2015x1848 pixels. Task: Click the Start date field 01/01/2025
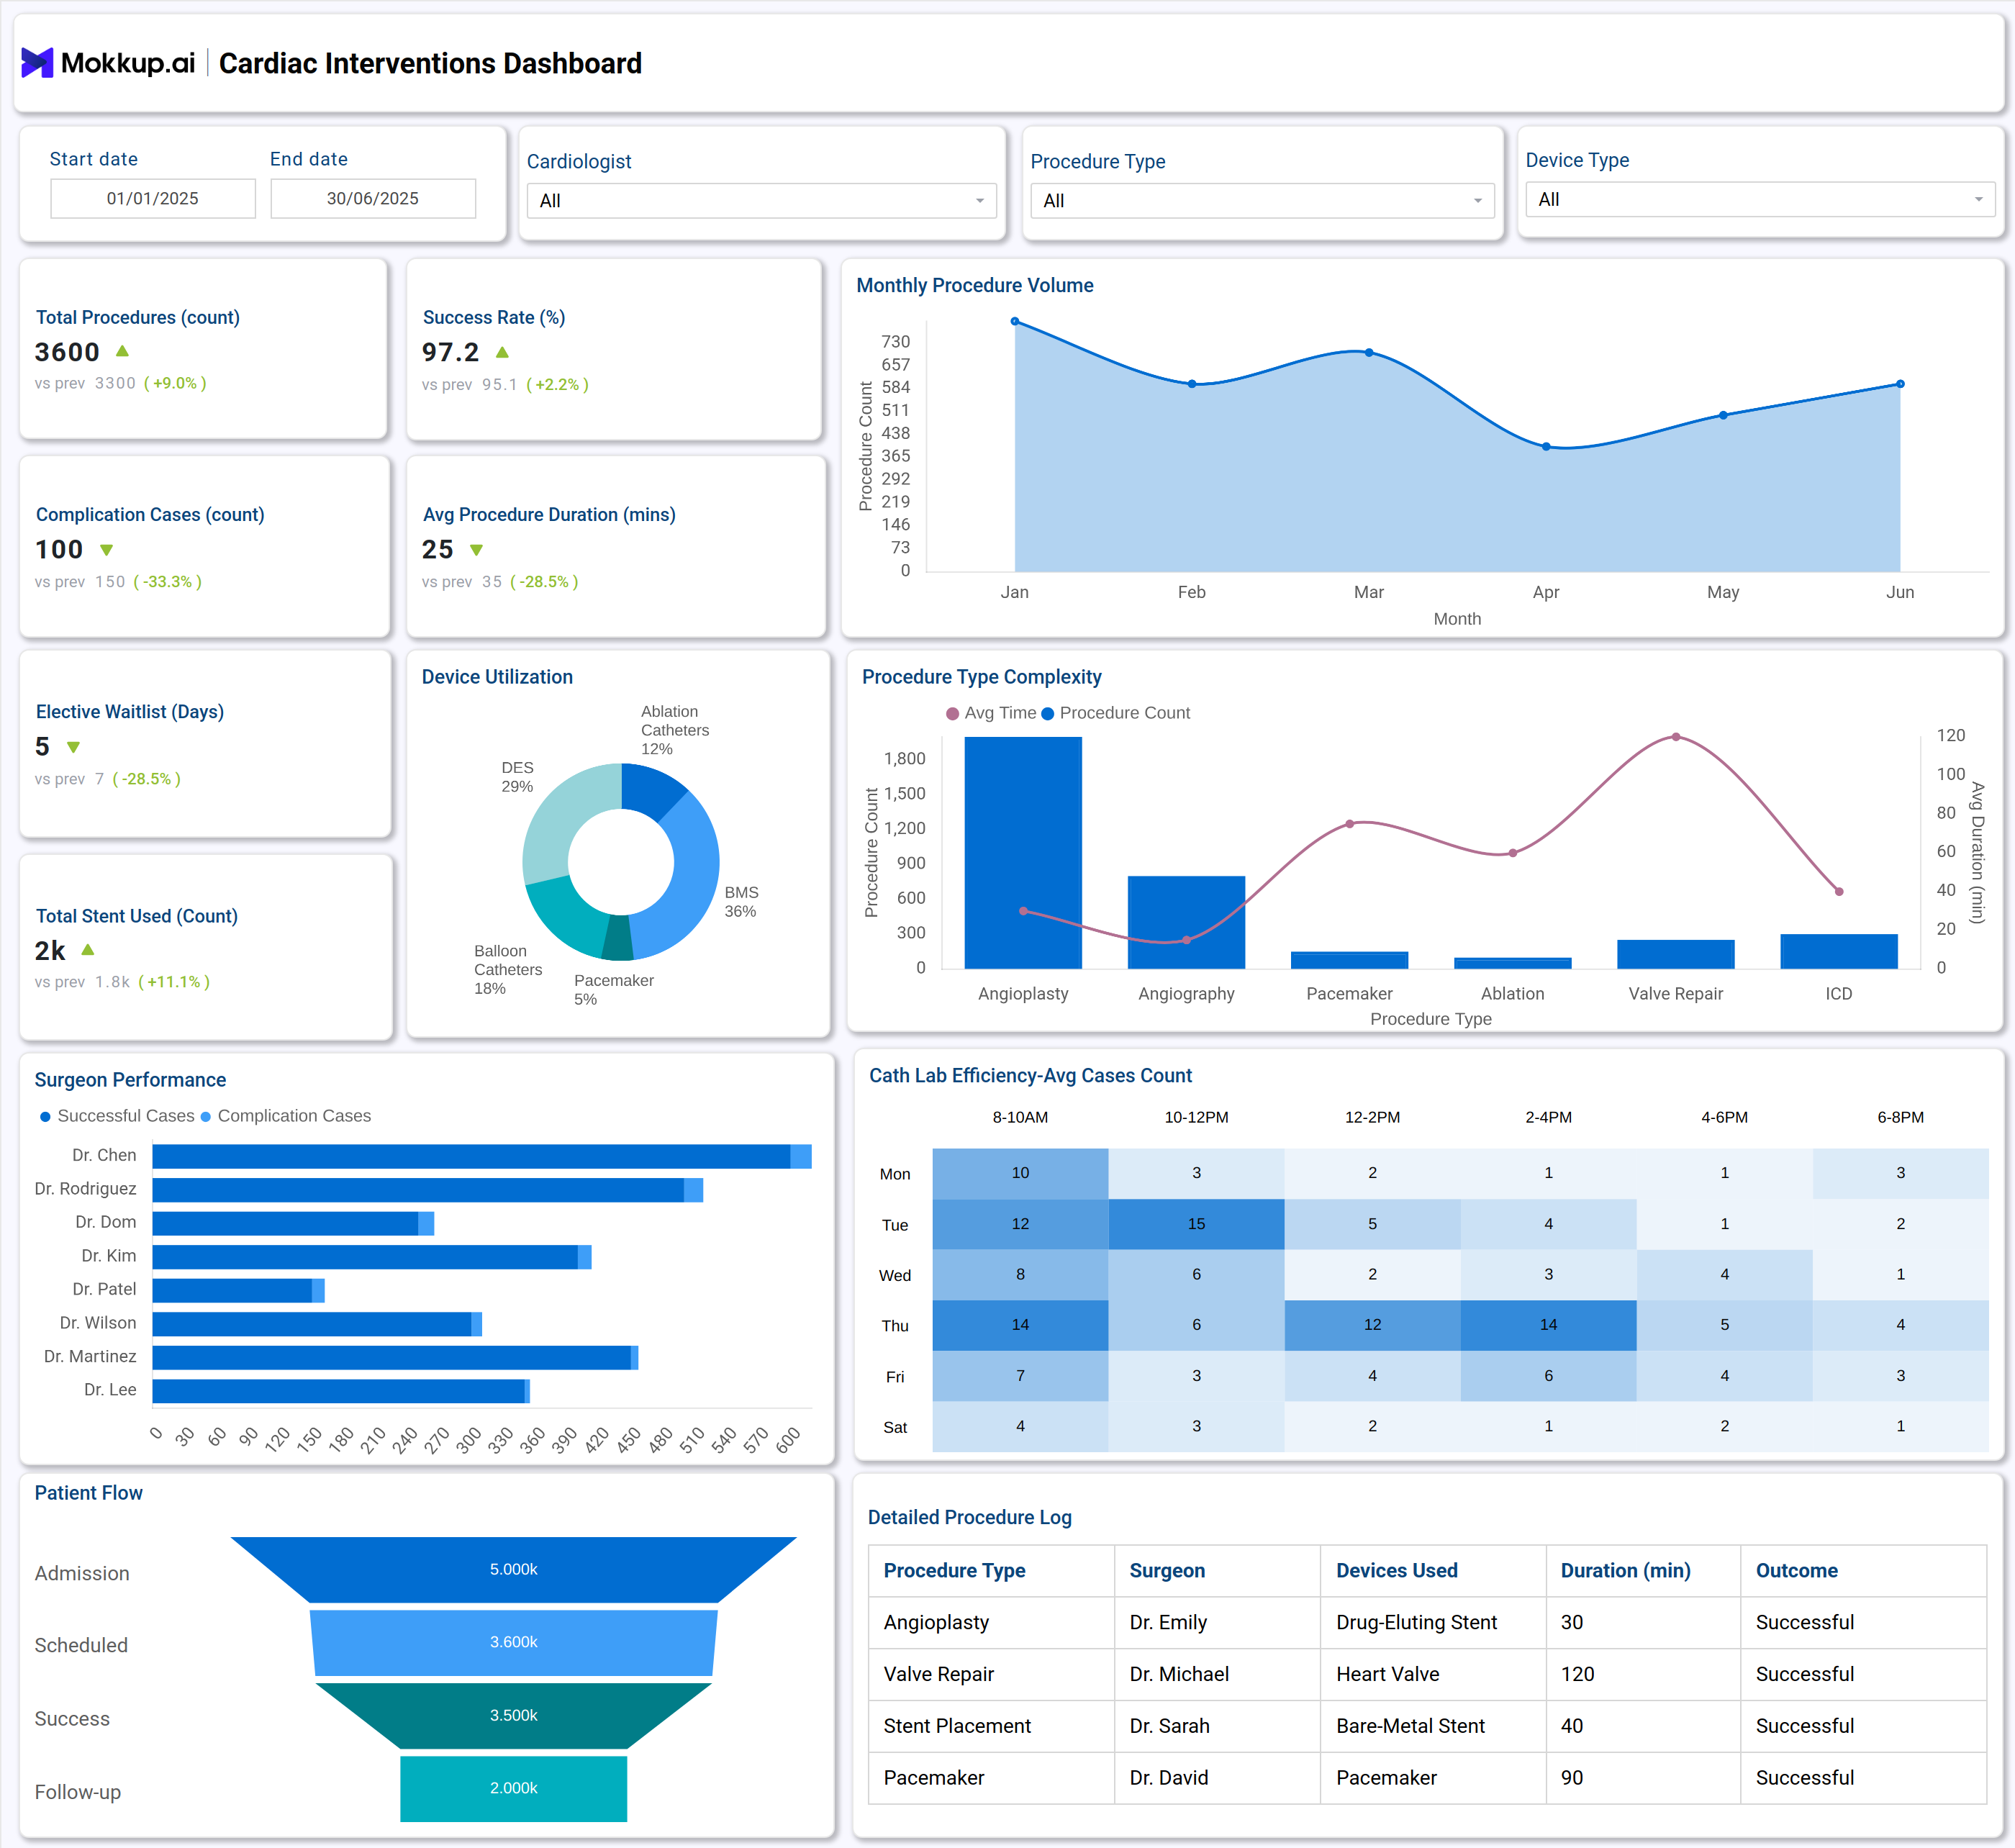coord(153,198)
